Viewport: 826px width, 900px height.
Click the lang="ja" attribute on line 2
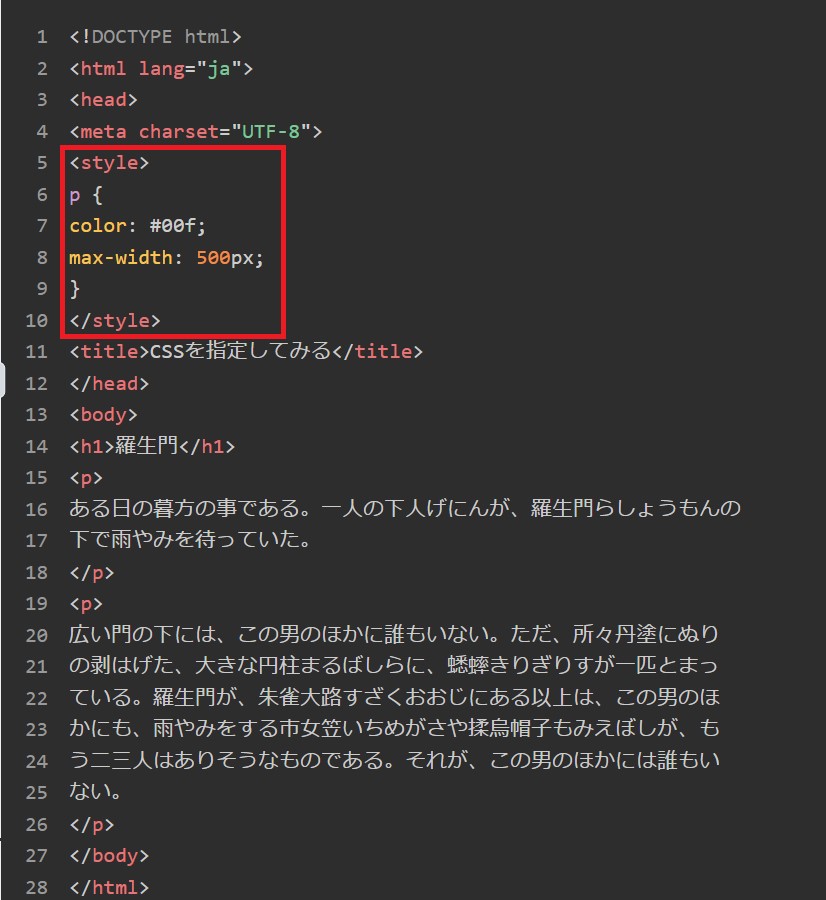(190, 69)
